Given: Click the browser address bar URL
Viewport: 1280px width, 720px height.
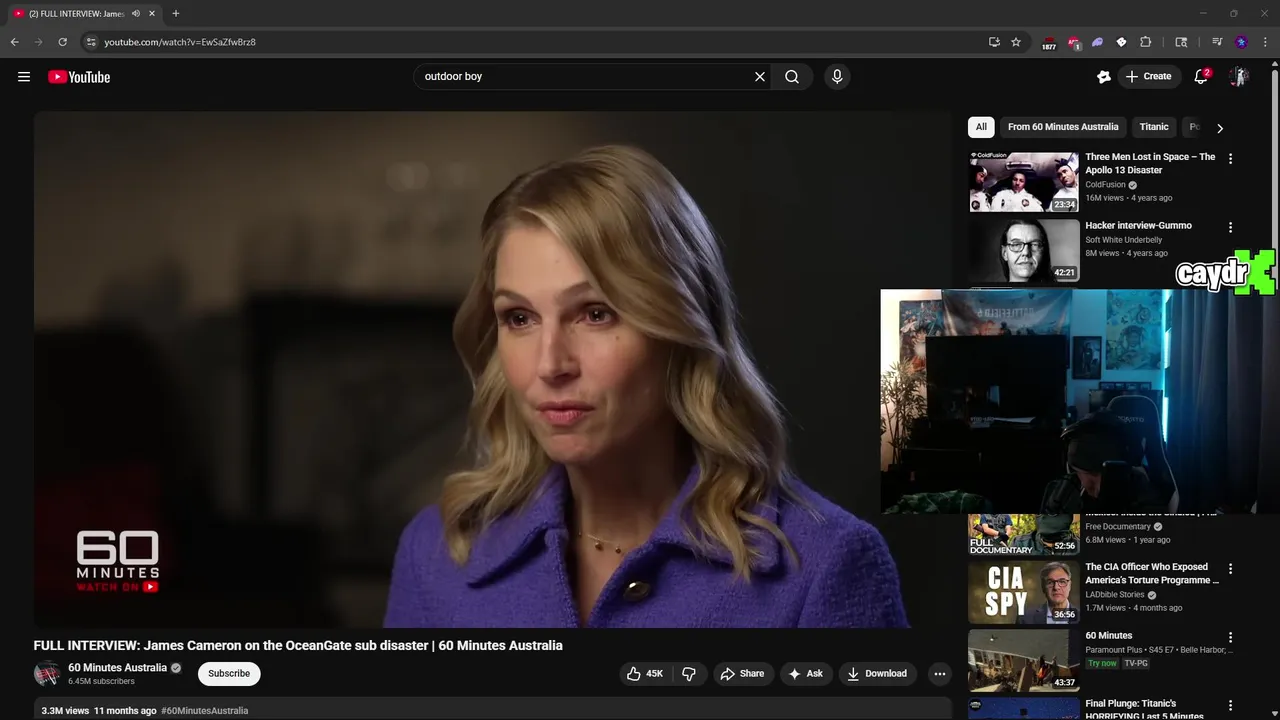Looking at the screenshot, I should pos(180,42).
